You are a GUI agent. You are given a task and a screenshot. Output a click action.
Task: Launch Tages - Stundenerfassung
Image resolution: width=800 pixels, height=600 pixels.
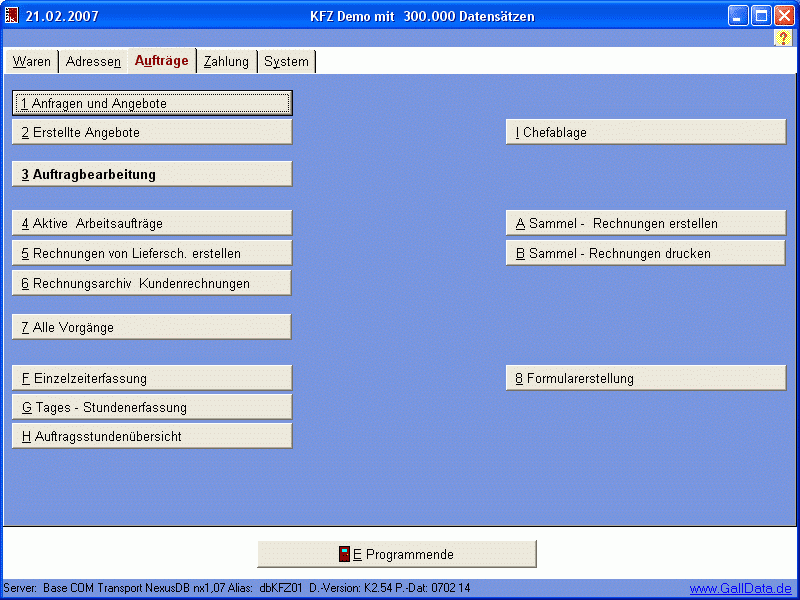152,407
